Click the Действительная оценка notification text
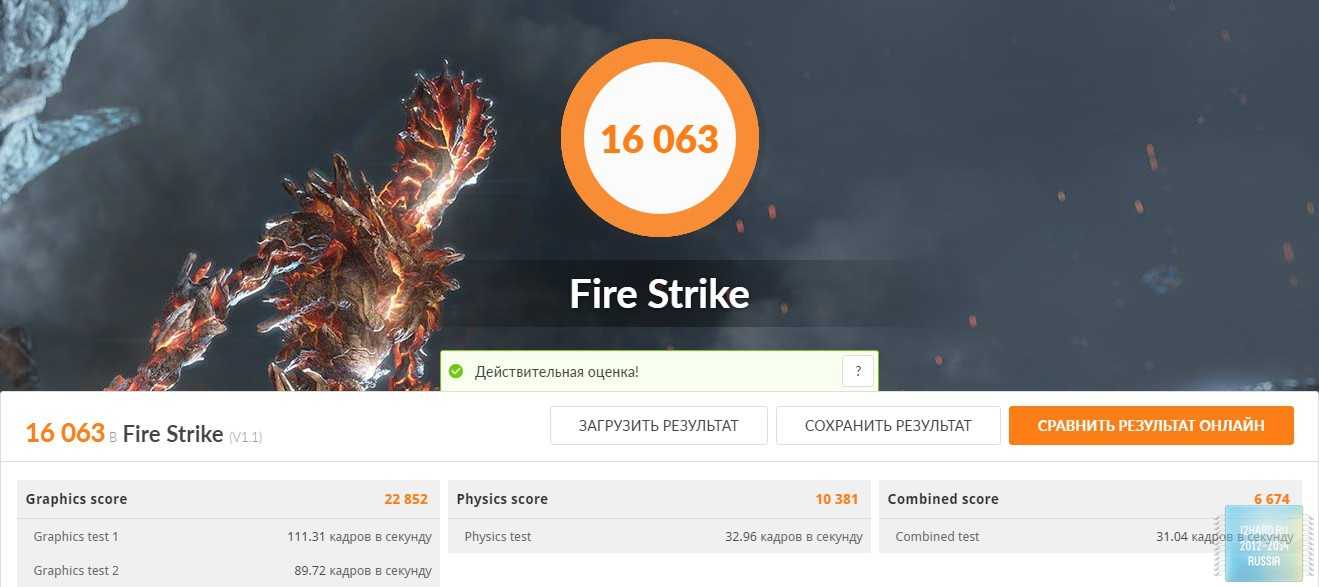The height and width of the screenshot is (587, 1319). (x=557, y=372)
